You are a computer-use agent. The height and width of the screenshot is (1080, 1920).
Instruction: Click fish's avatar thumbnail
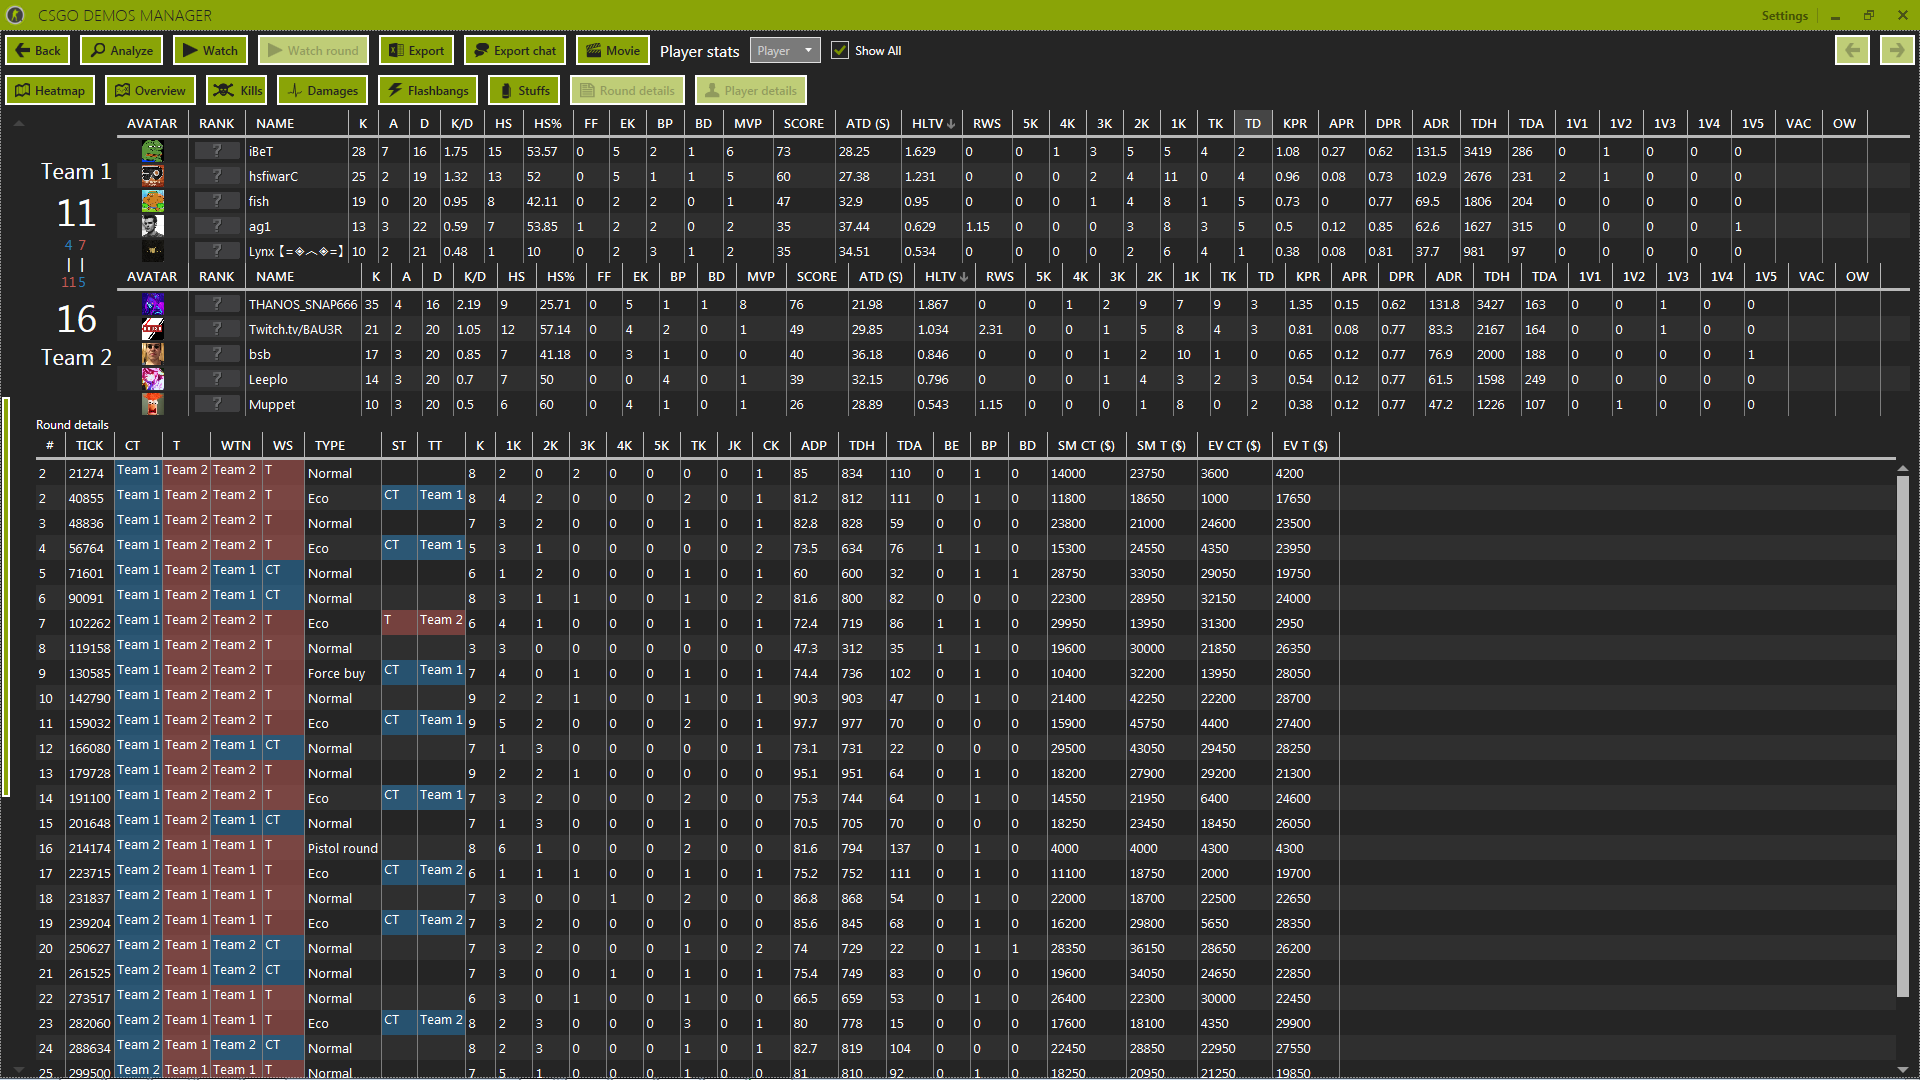pos(152,201)
